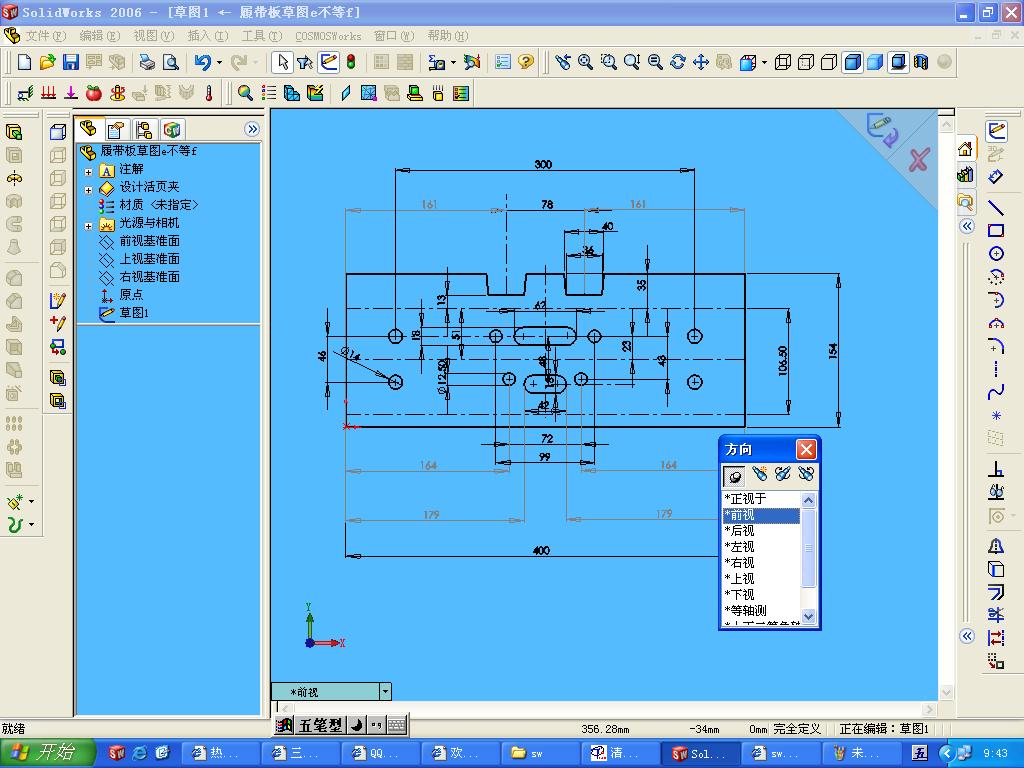Select the Point sketch tool
The image size is (1024, 768).
pos(995,415)
